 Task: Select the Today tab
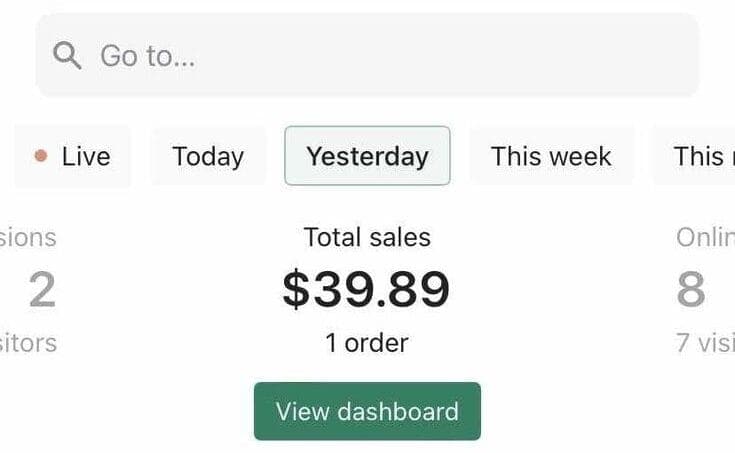(208, 156)
